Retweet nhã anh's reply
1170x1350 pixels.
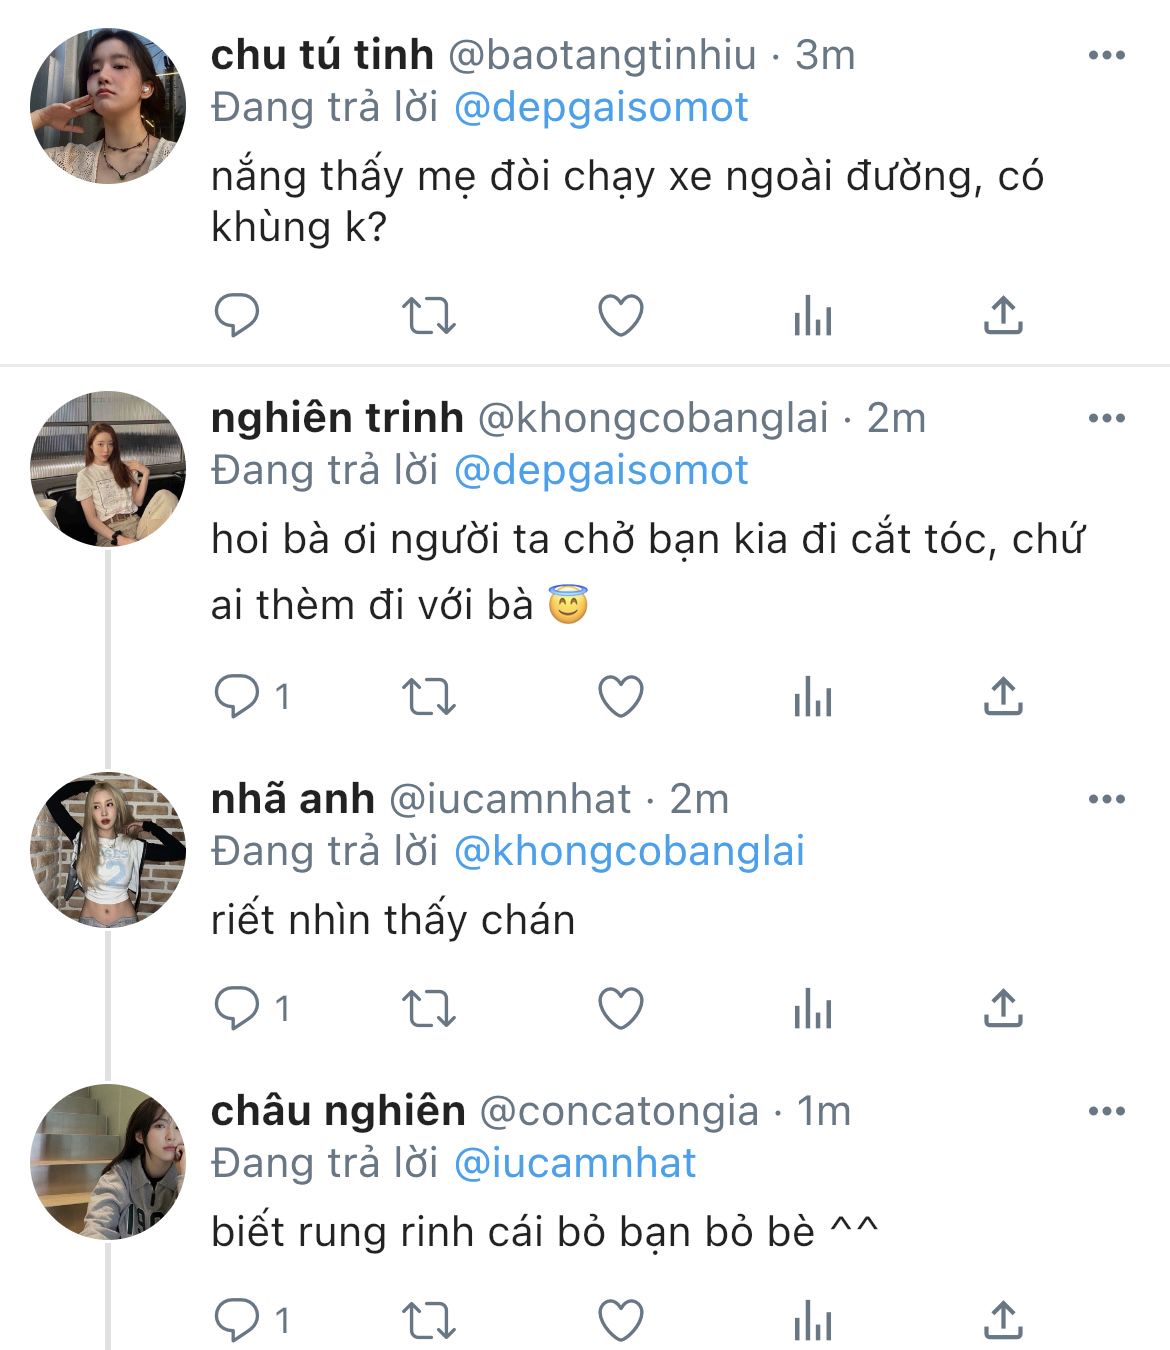pos(428,1008)
